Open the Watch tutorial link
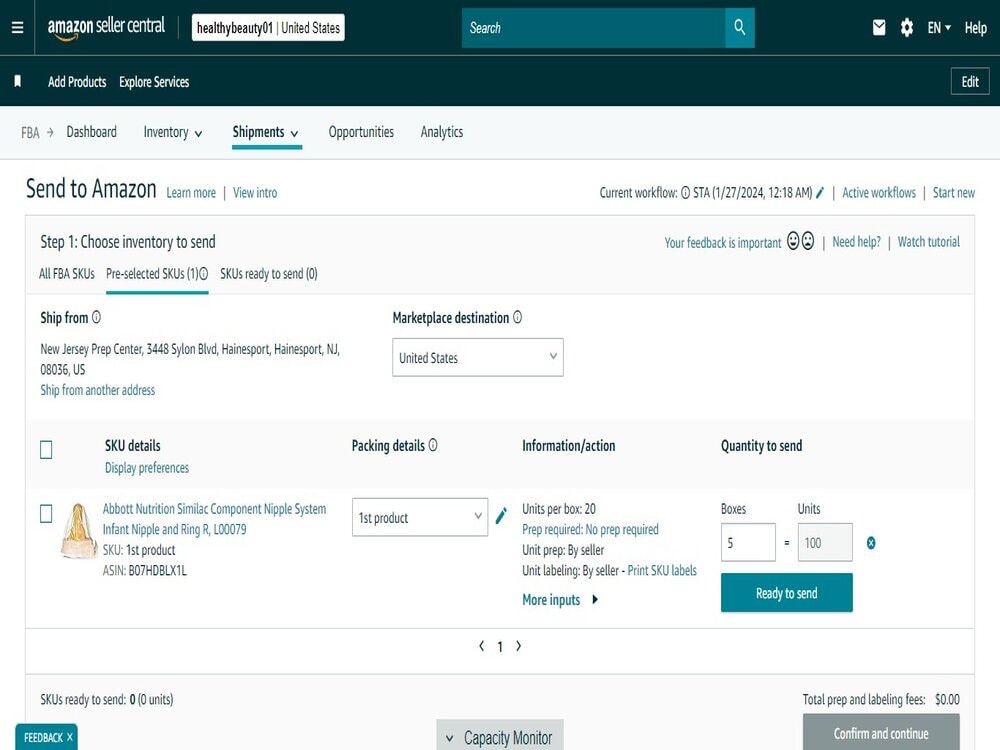The height and width of the screenshot is (750, 1000). [929, 242]
